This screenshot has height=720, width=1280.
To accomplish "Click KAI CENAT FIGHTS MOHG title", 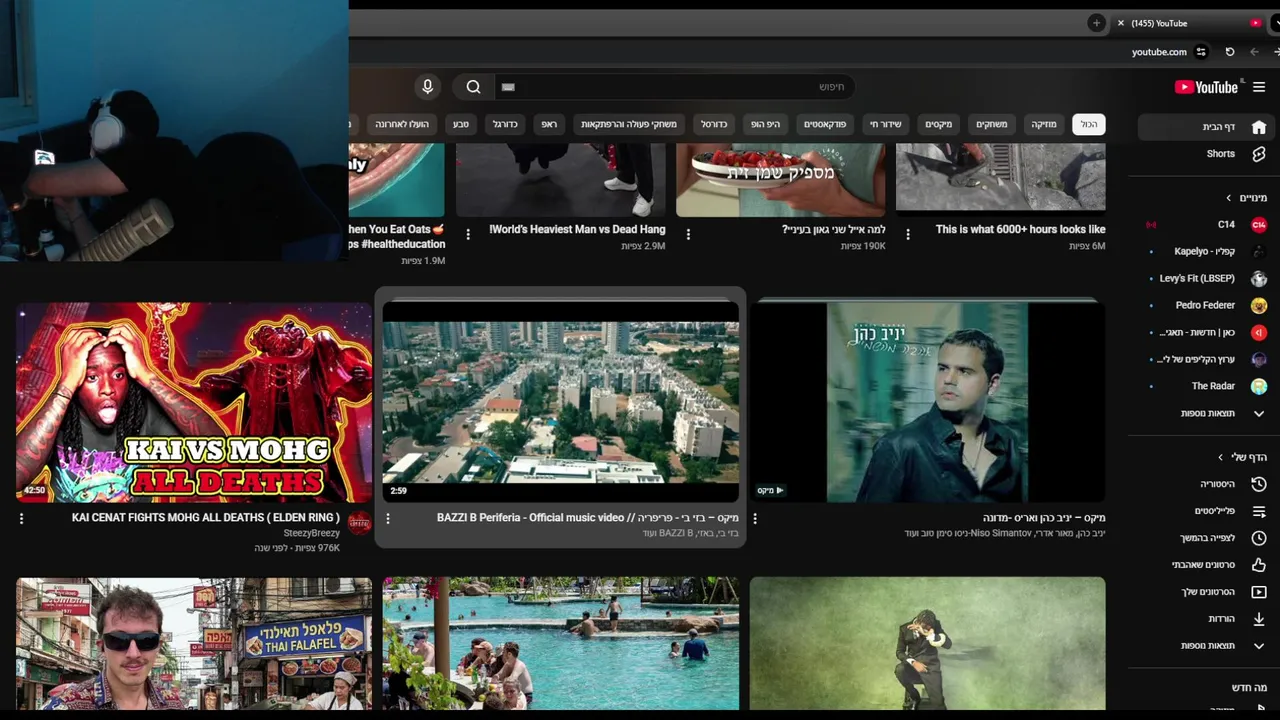I will point(205,517).
